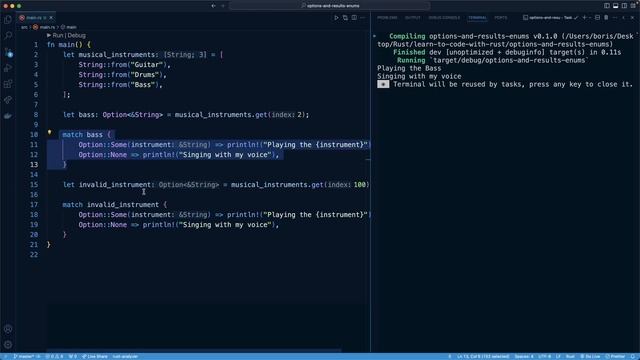Click the new terminal plus icon

tap(584, 18)
